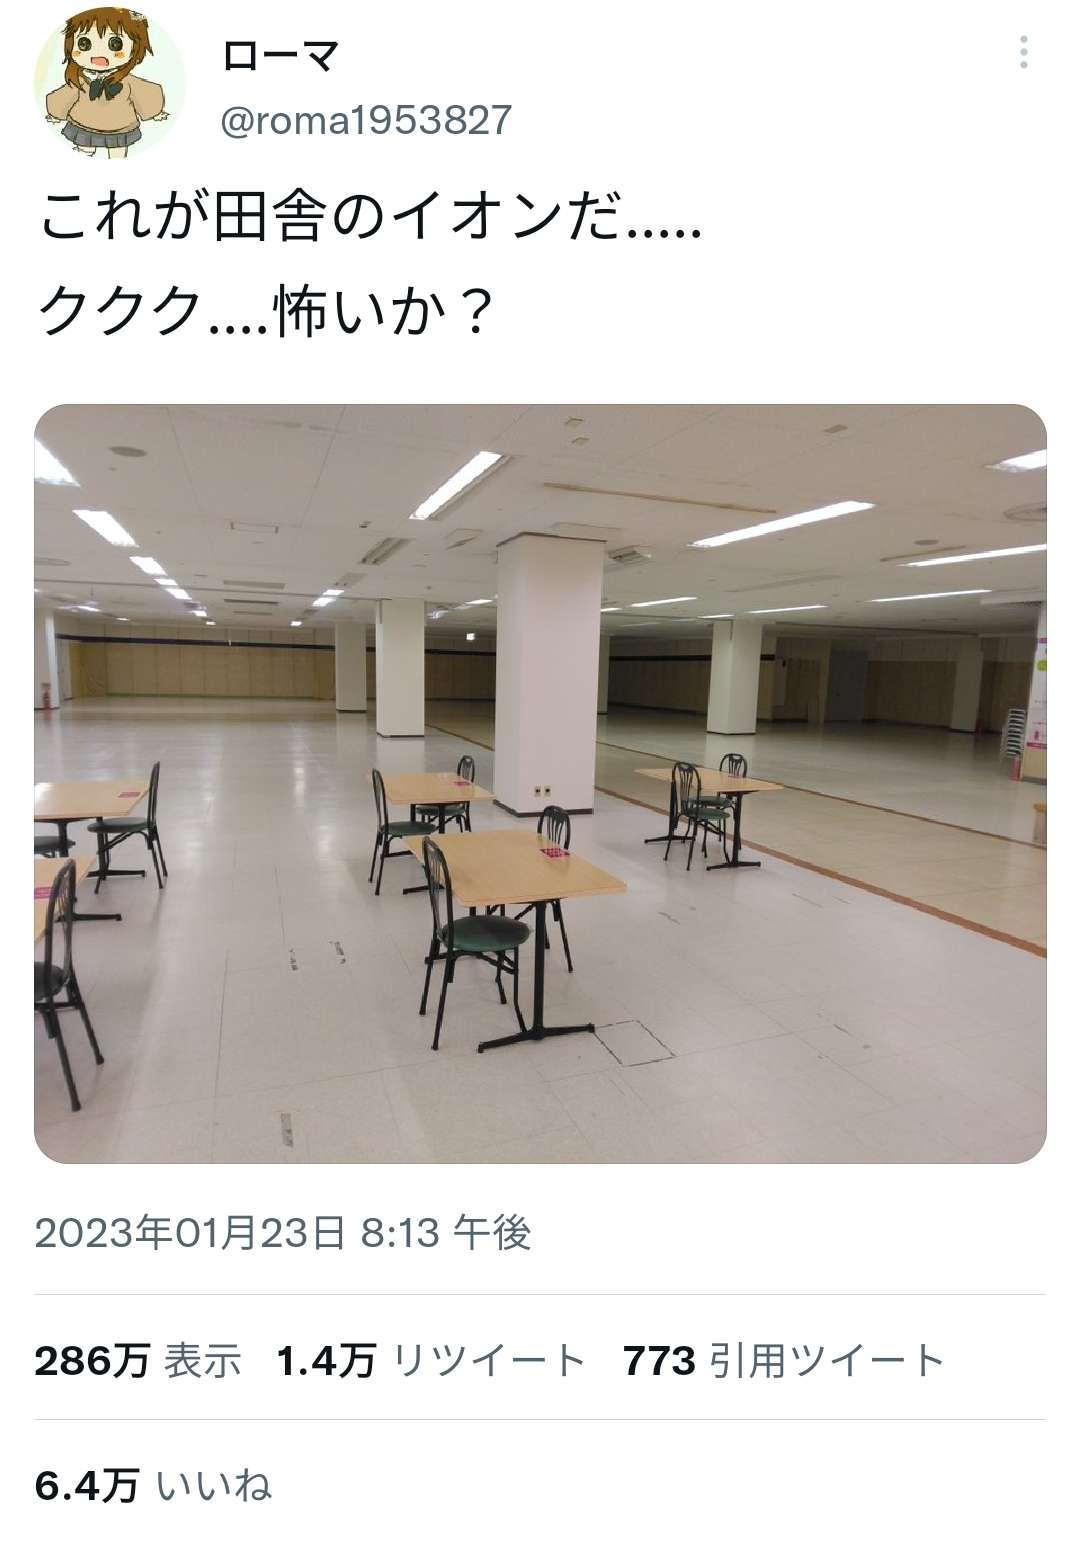Show the 1.4万 リツイート list

[x=431, y=1360]
